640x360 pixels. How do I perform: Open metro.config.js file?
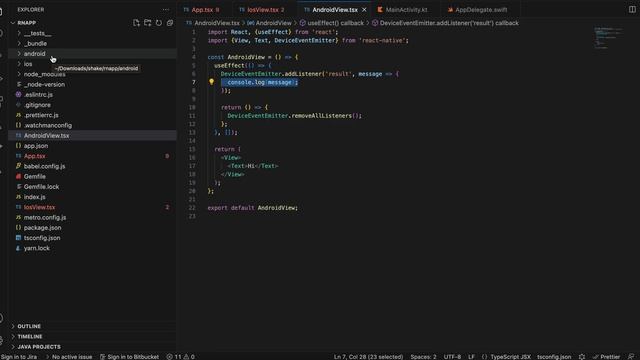(44, 217)
